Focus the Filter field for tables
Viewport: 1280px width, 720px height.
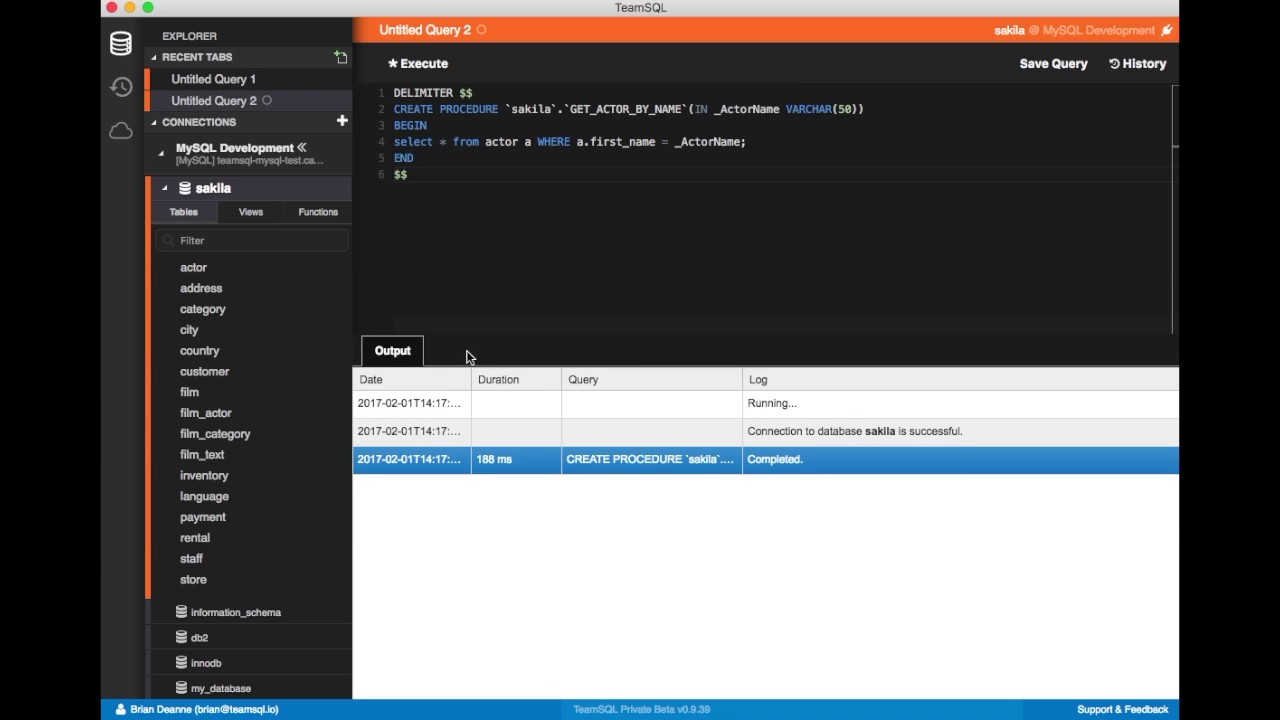[252, 240]
